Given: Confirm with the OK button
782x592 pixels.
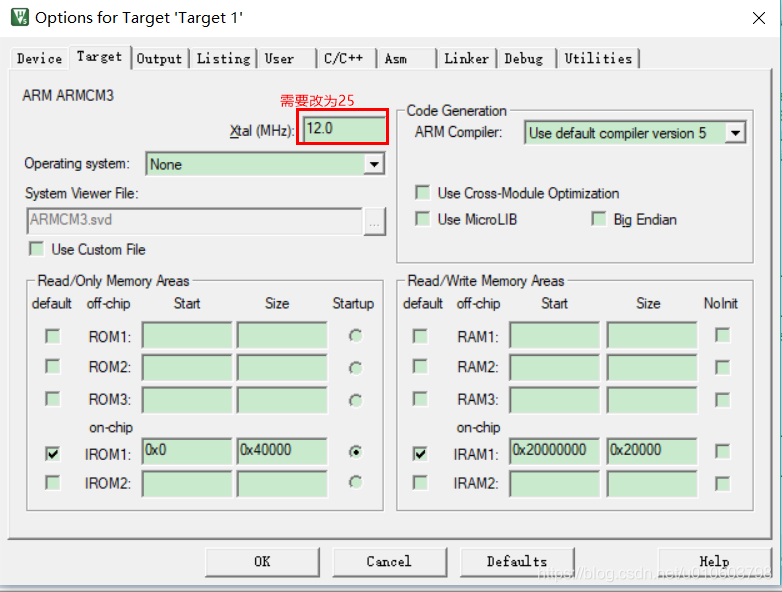Looking at the screenshot, I should coord(262,562).
